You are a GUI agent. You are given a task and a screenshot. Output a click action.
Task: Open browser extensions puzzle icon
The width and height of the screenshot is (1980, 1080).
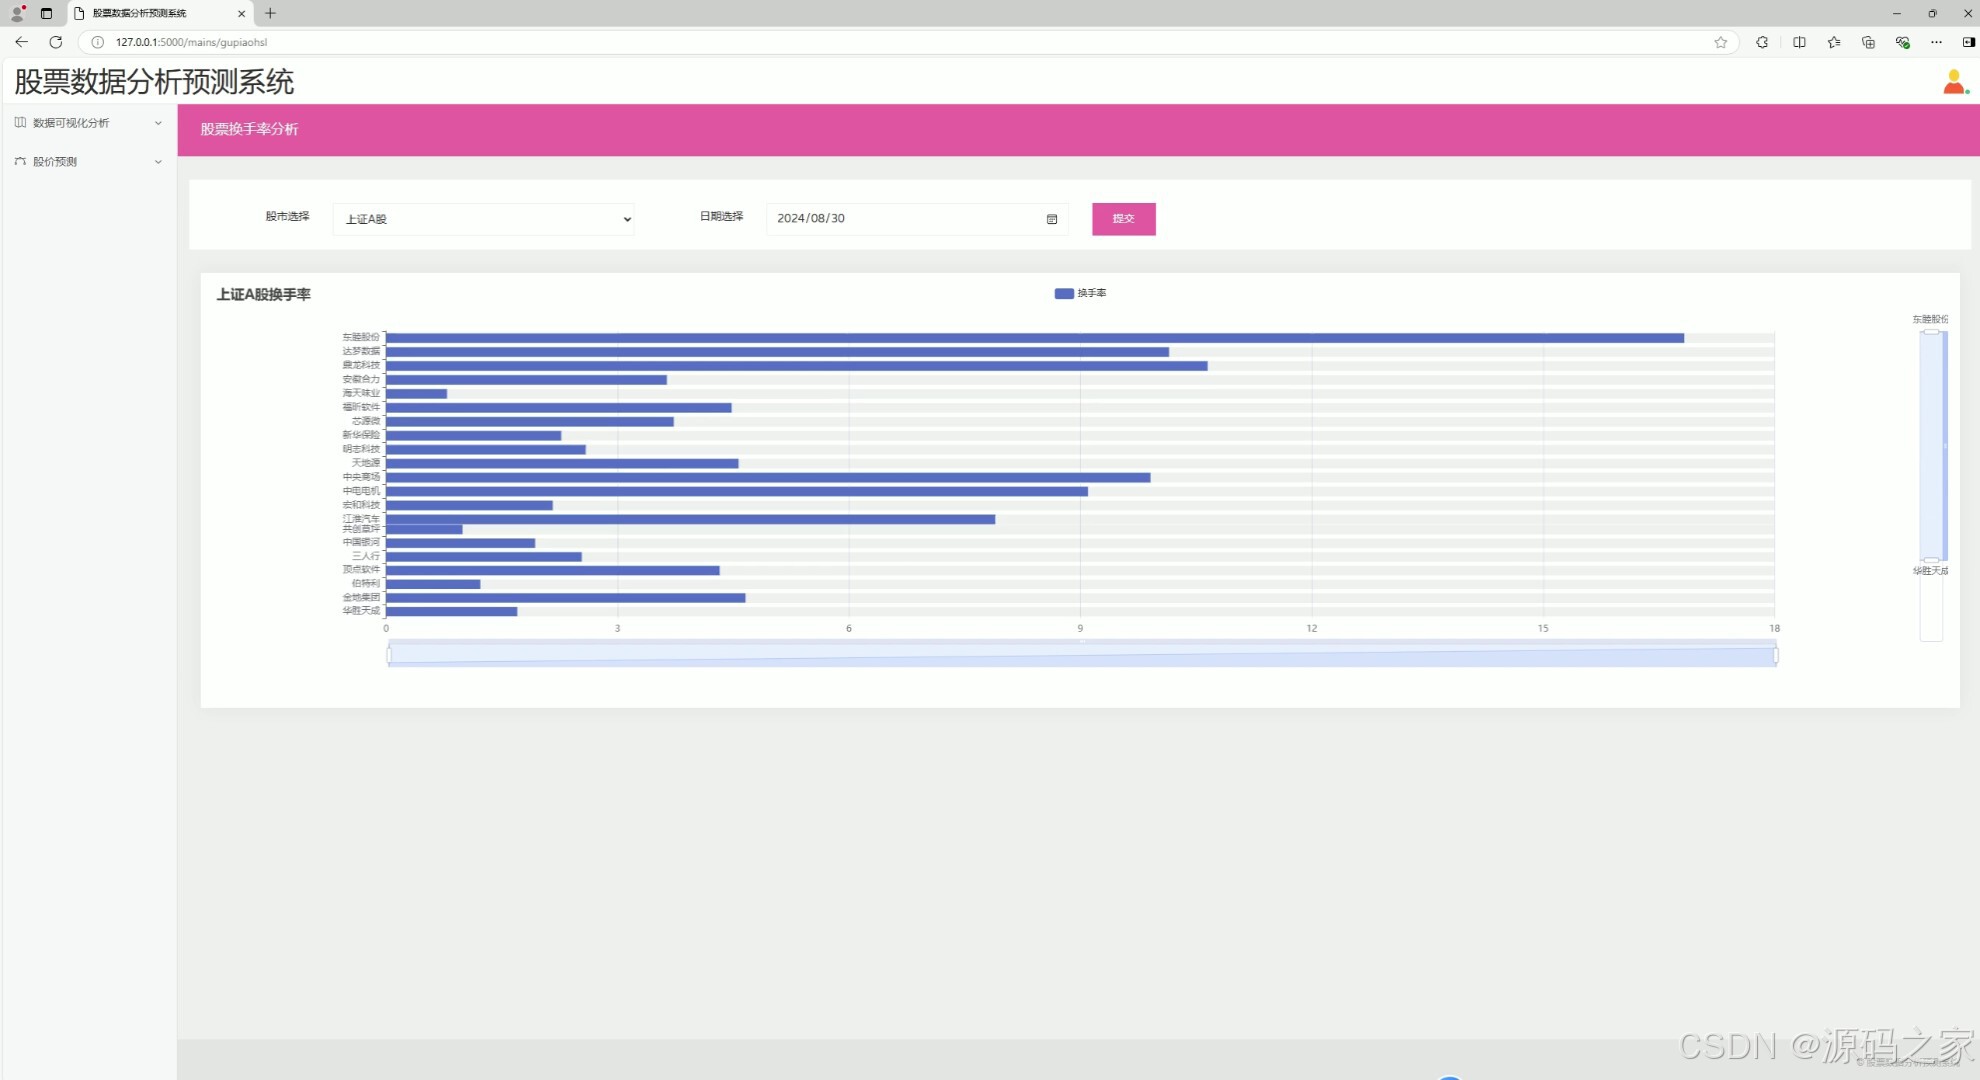pyautogui.click(x=1762, y=42)
